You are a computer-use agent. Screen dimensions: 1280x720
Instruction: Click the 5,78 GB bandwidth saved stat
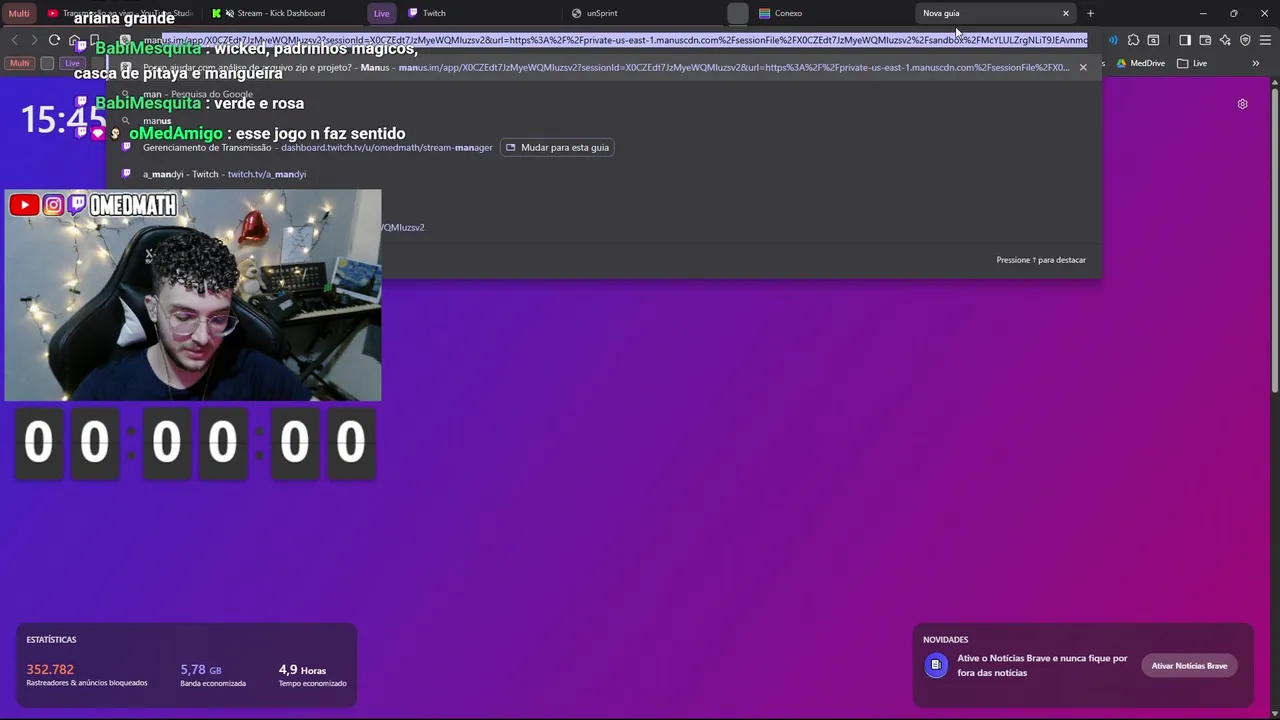(213, 675)
